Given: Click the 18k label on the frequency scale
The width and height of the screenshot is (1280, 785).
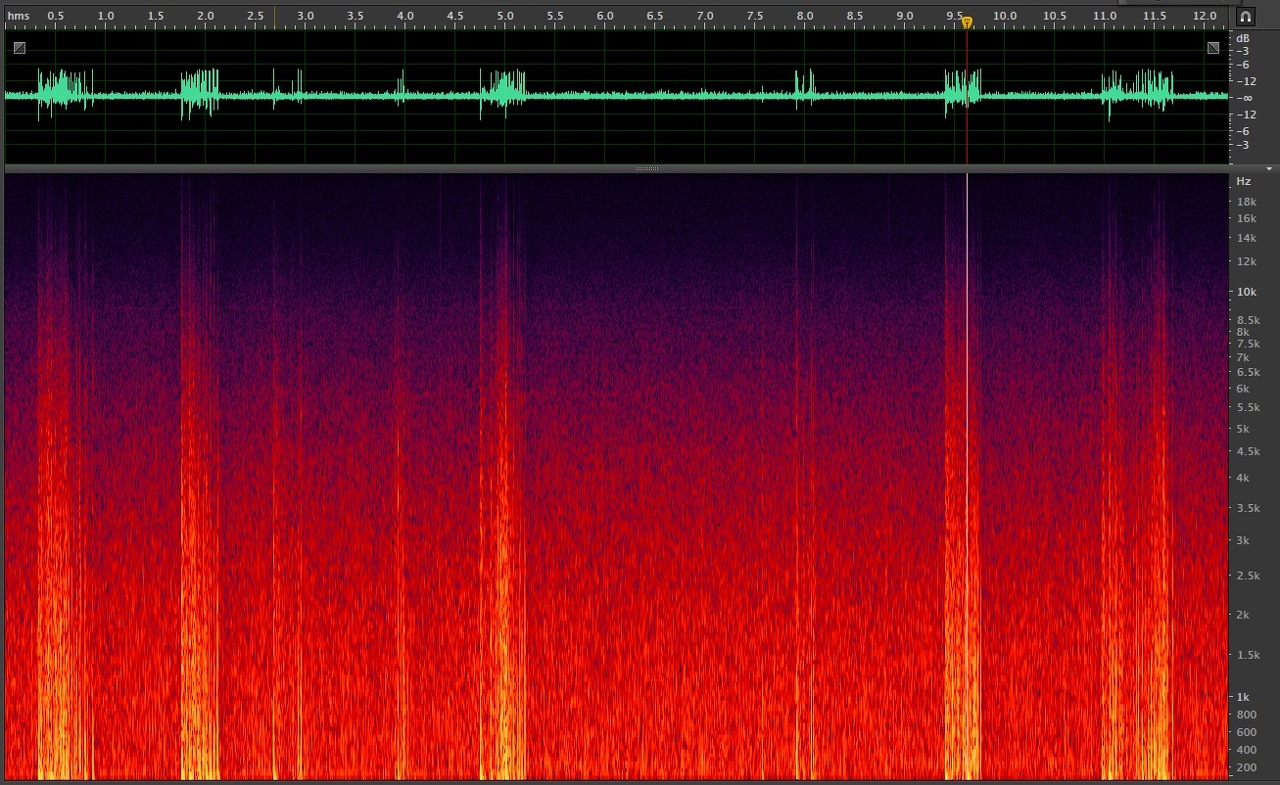Looking at the screenshot, I should [x=1247, y=201].
